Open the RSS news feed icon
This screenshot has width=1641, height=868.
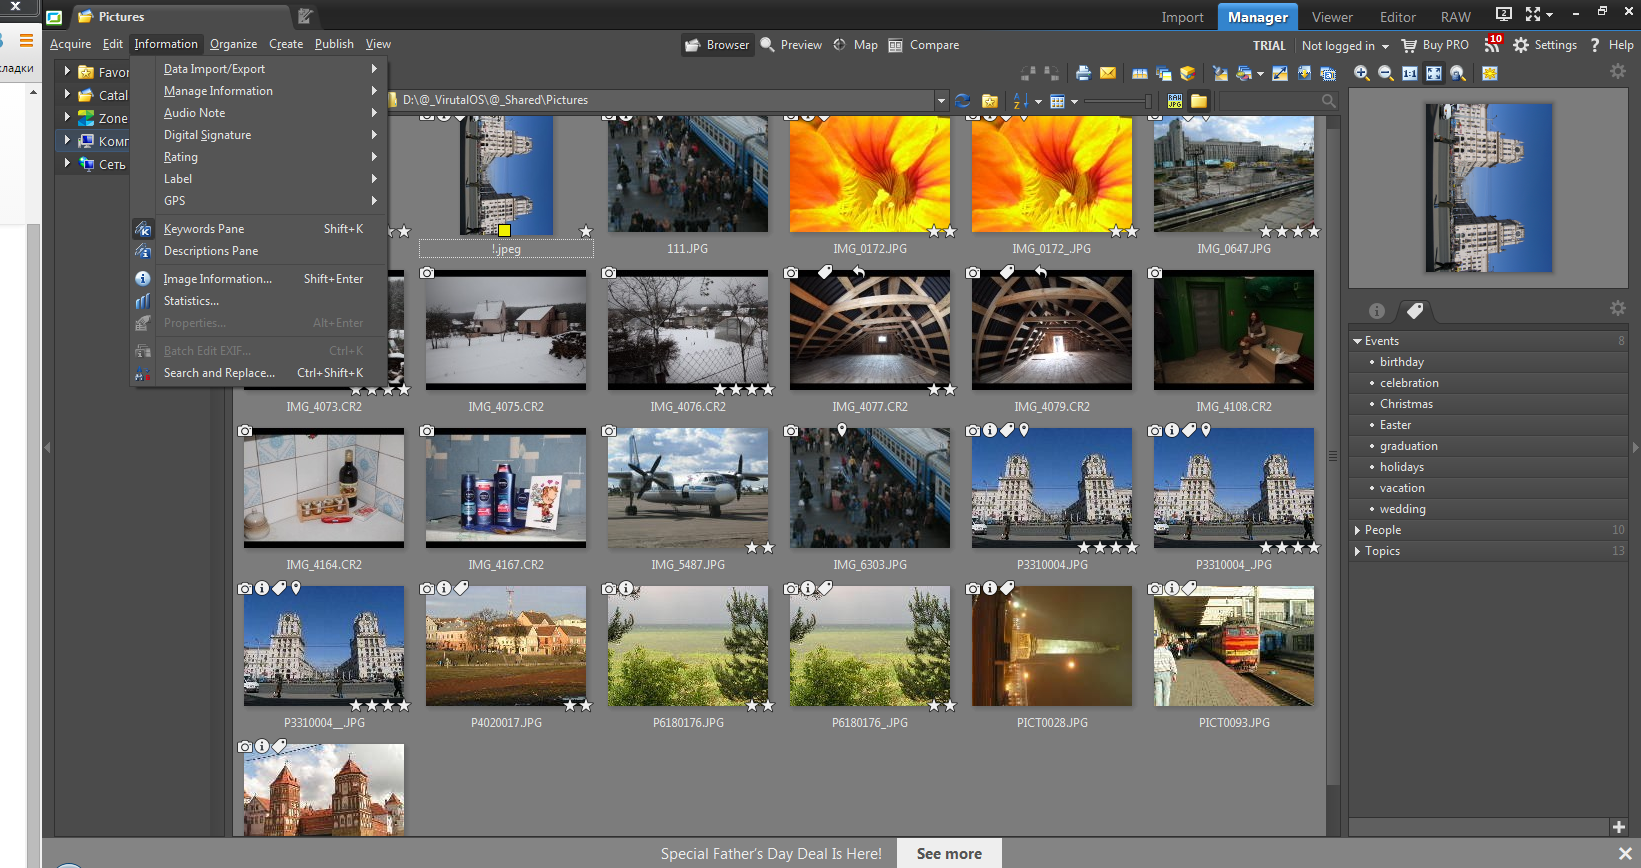(1492, 45)
